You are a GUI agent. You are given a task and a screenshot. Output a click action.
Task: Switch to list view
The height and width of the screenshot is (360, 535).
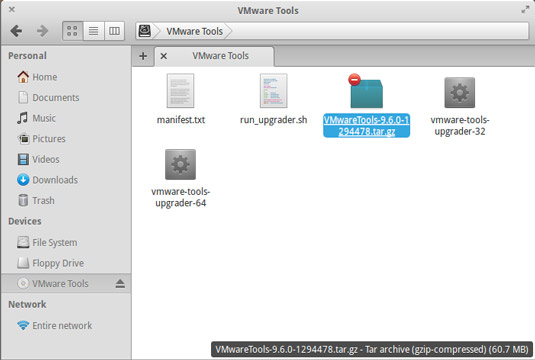tap(93, 31)
